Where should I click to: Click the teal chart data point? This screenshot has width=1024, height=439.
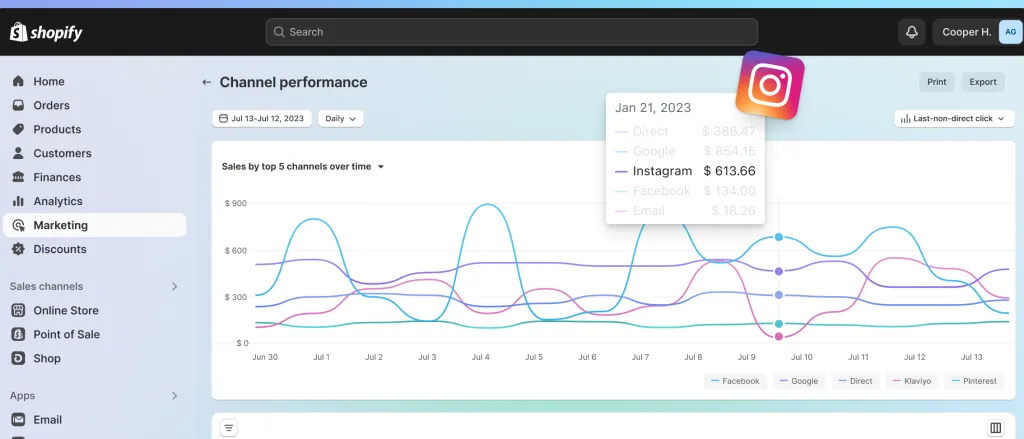(778, 324)
